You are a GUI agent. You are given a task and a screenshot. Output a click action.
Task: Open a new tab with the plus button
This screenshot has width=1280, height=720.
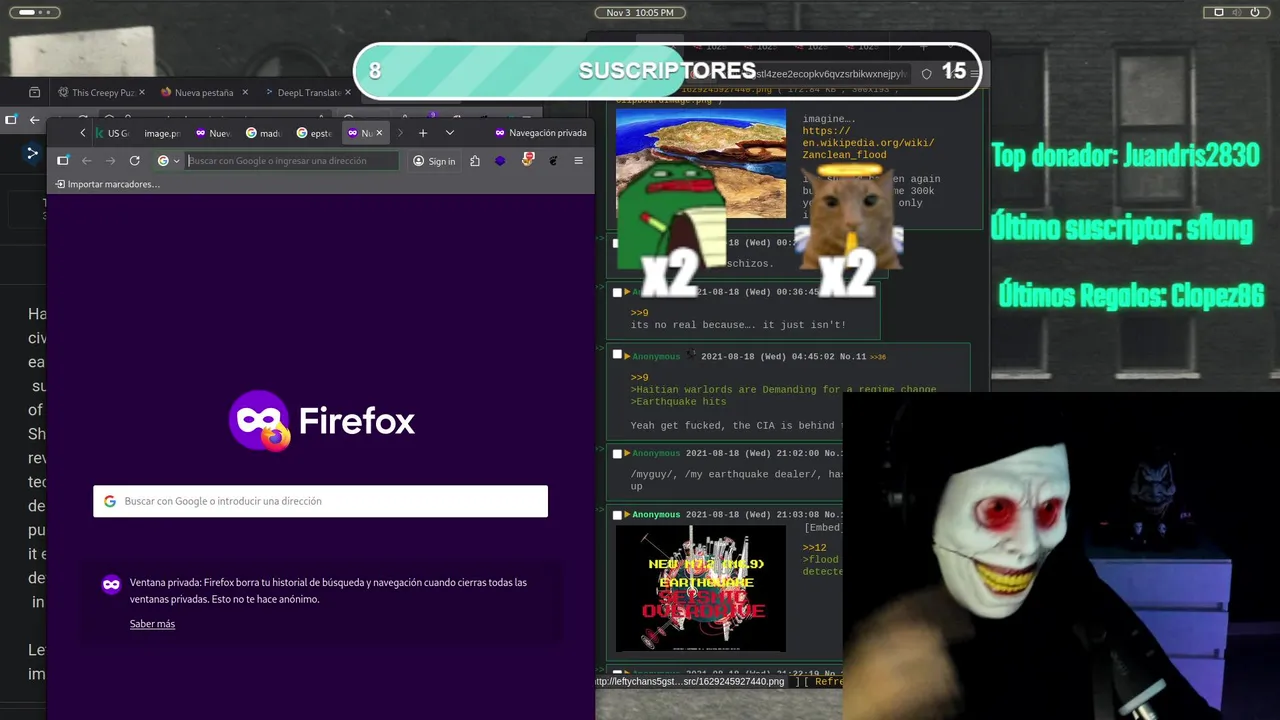point(423,133)
